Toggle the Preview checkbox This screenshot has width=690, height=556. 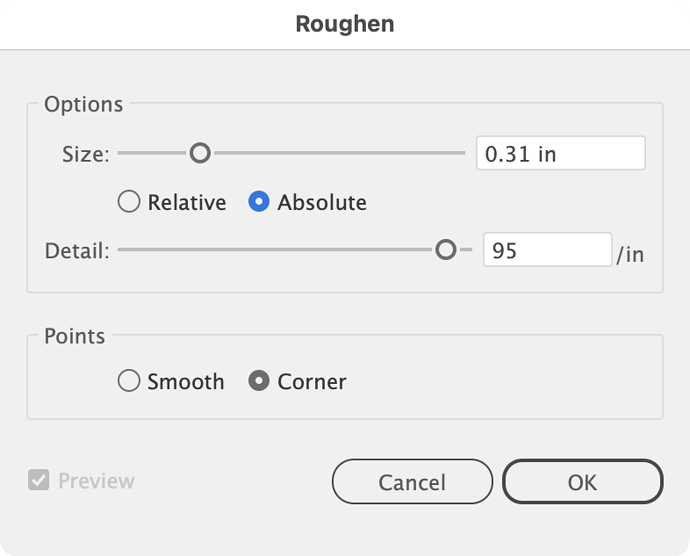[39, 480]
